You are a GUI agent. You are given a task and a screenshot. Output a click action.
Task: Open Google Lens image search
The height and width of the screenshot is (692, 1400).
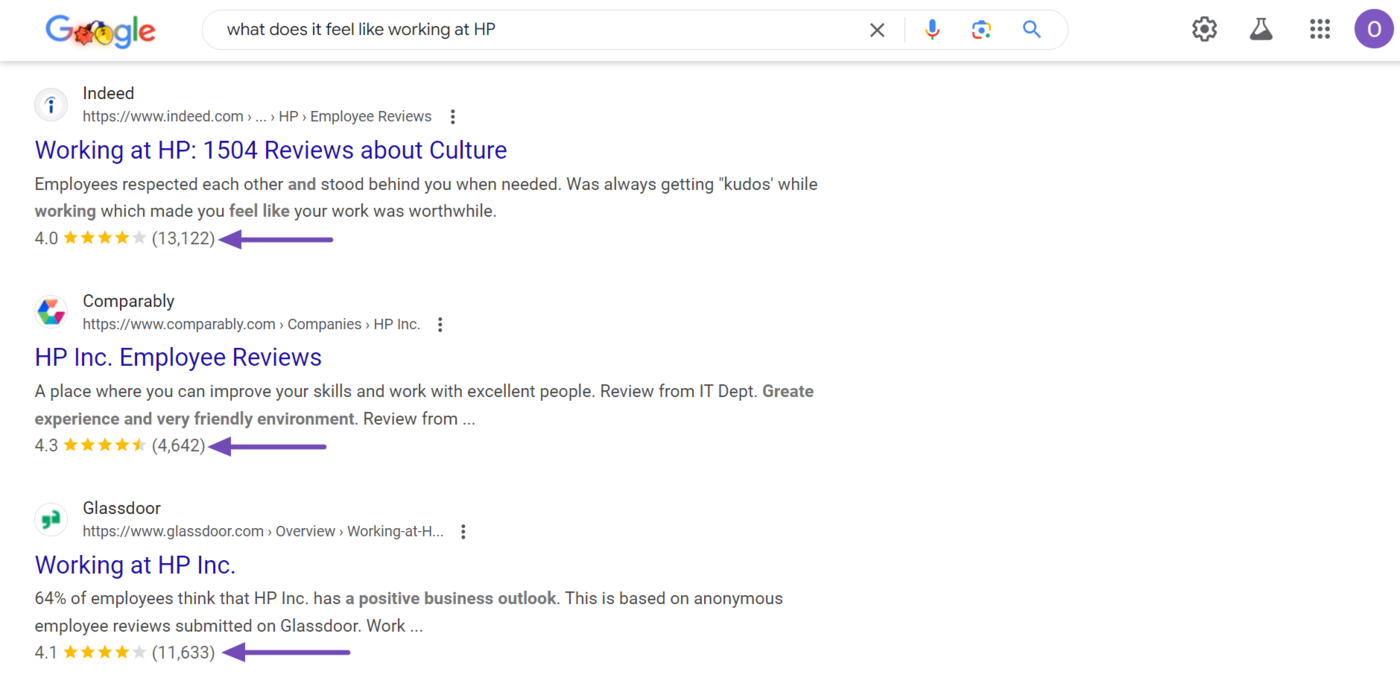click(x=981, y=30)
